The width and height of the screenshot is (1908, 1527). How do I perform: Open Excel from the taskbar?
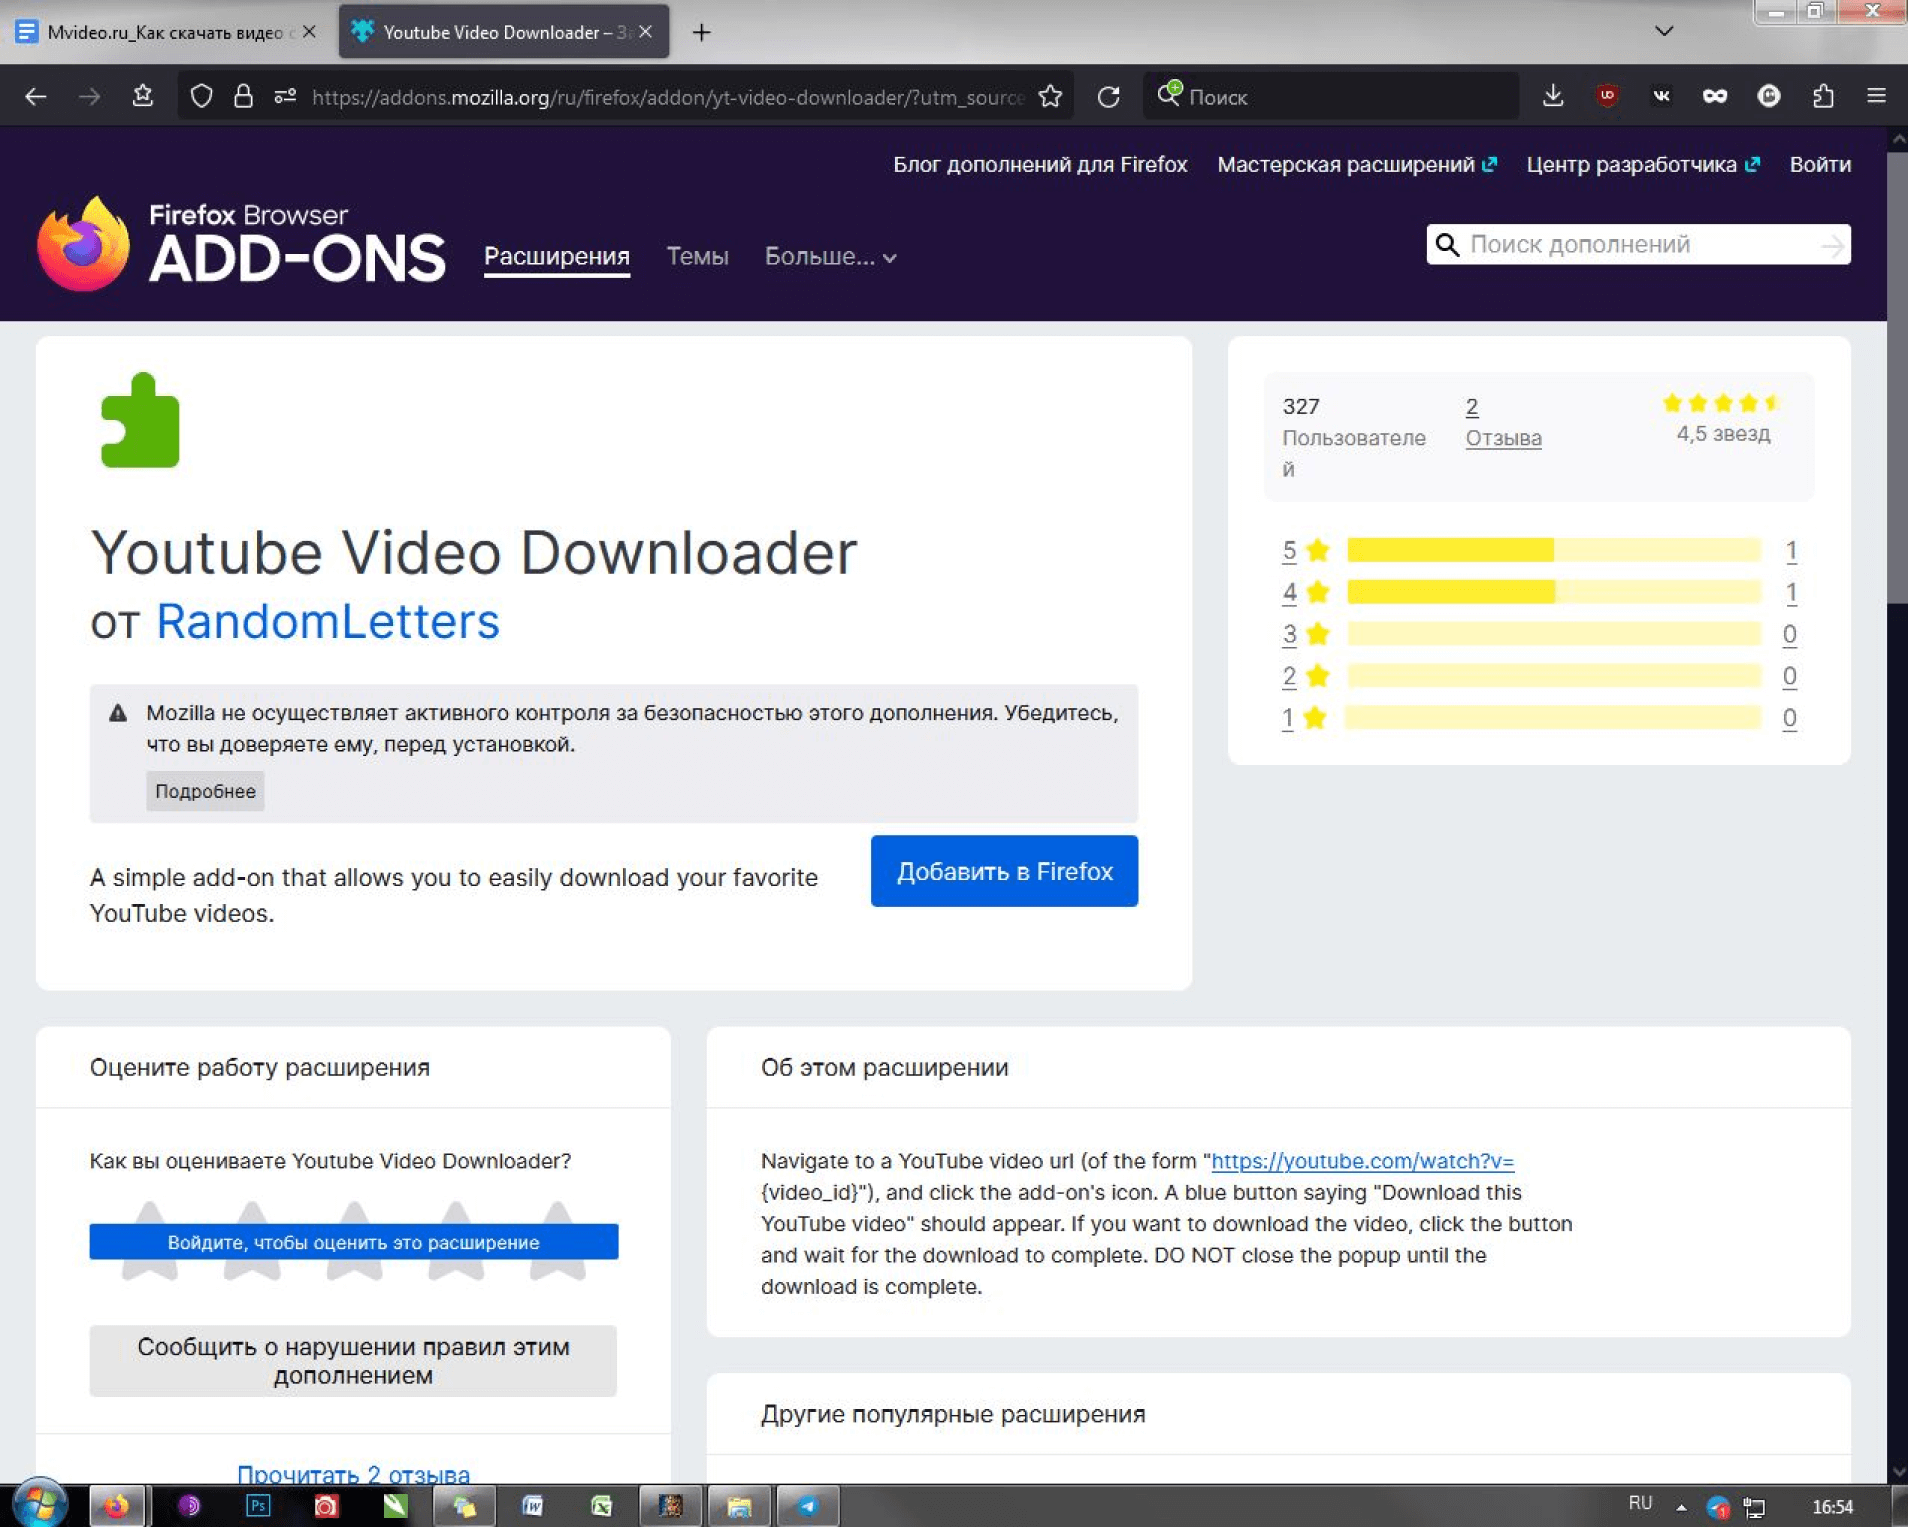601,1506
